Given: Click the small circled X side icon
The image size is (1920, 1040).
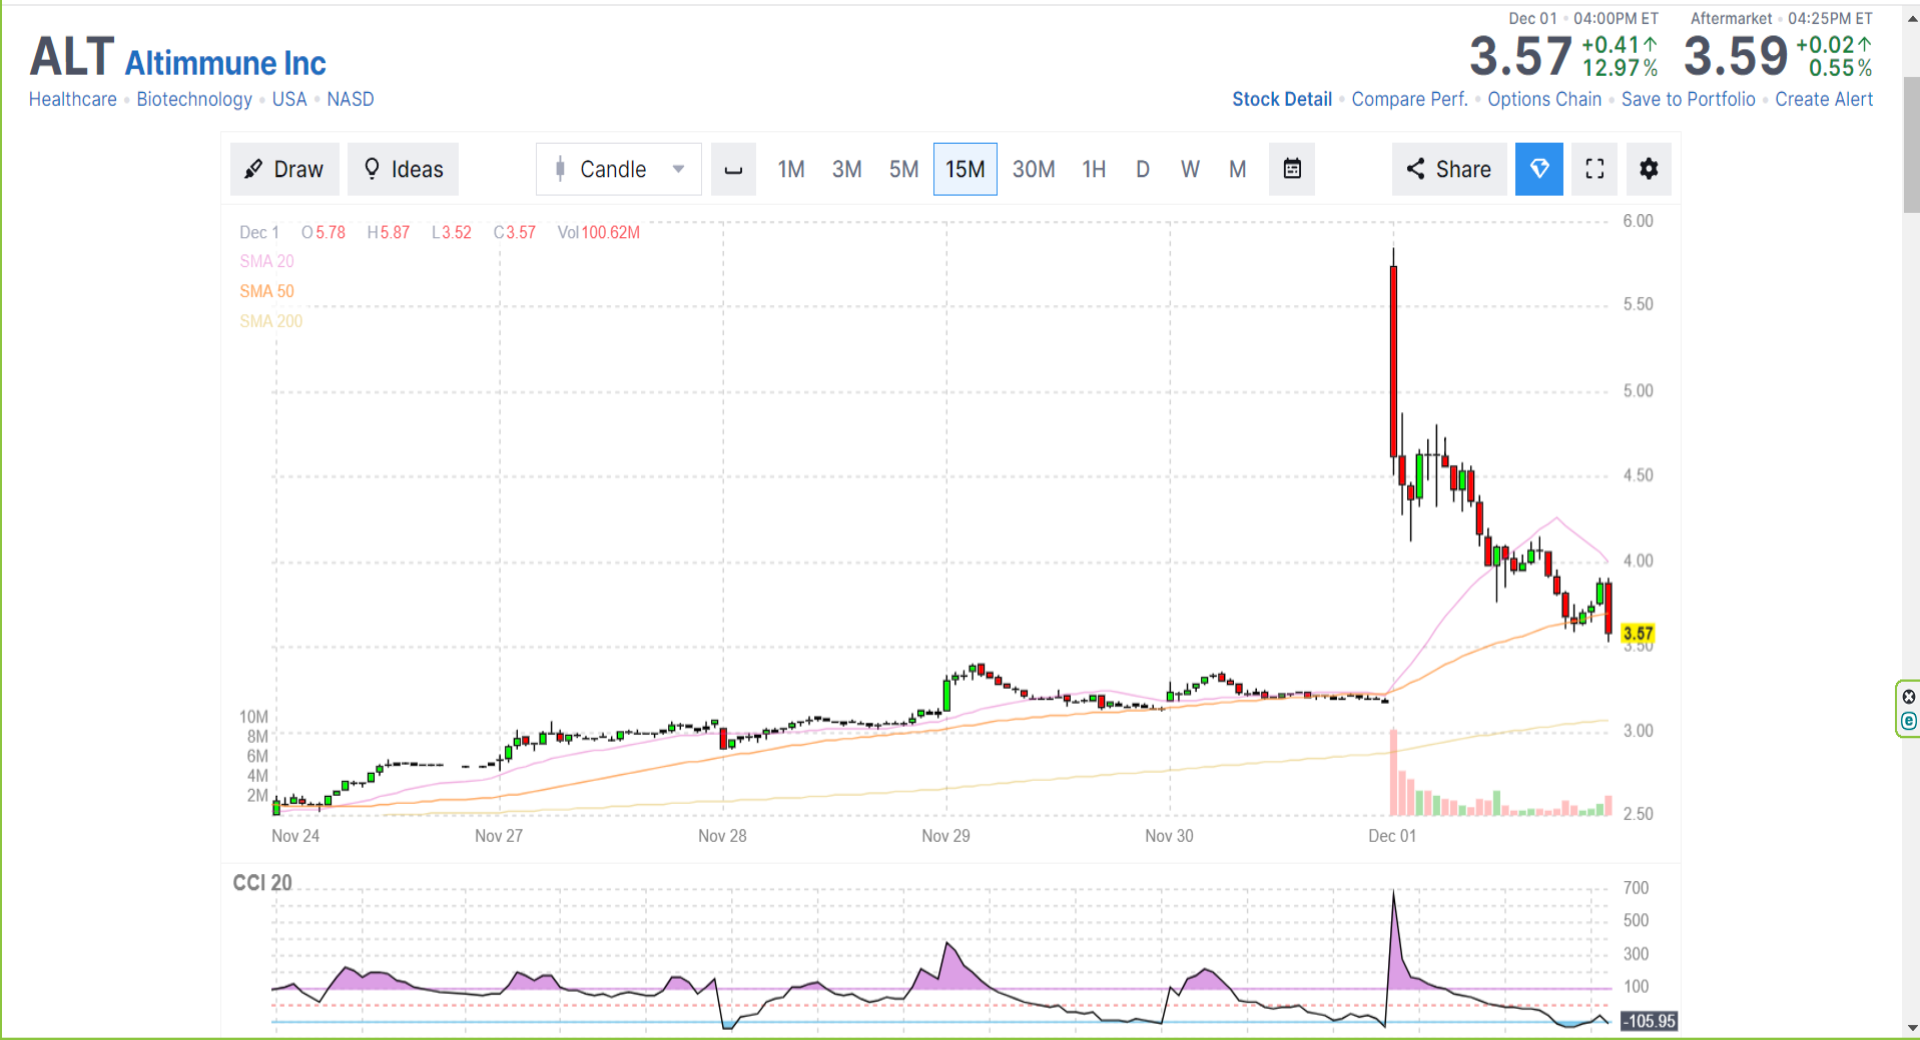Looking at the screenshot, I should (1909, 697).
